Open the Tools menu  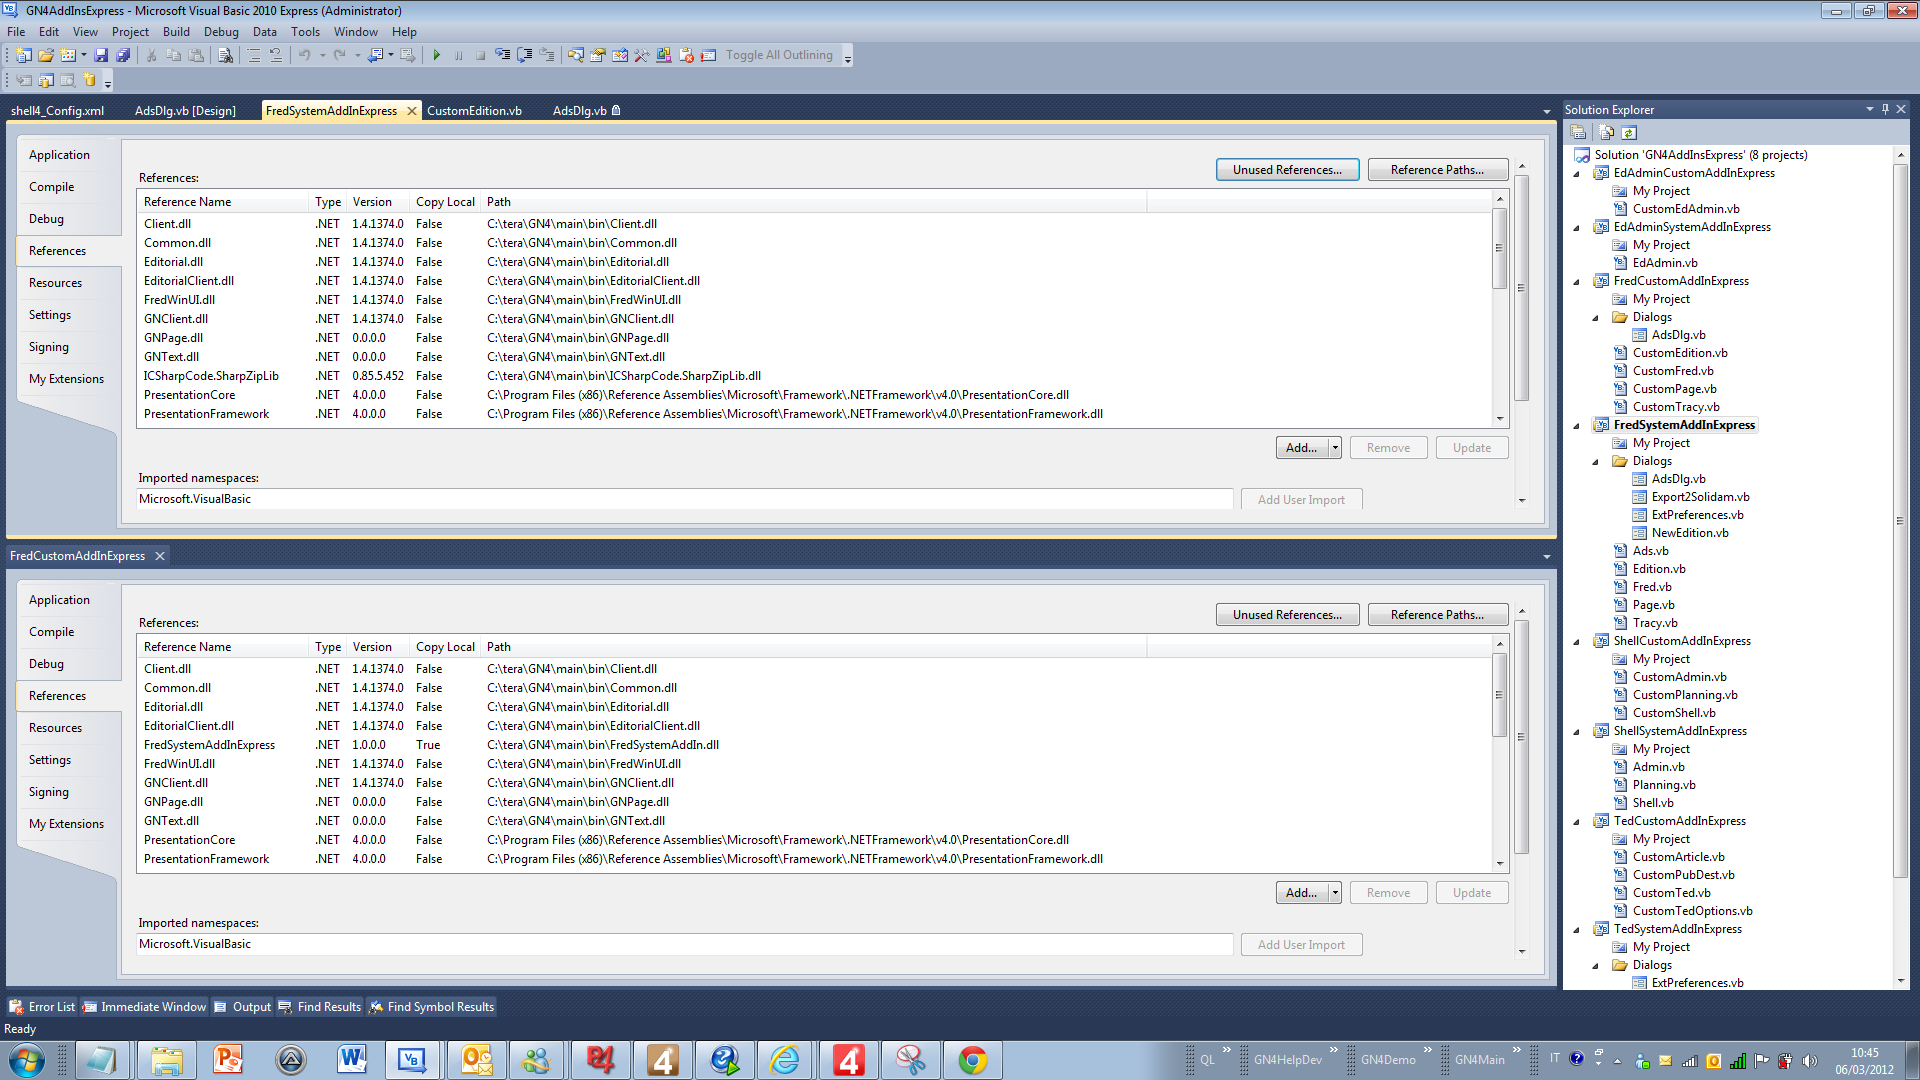305,32
